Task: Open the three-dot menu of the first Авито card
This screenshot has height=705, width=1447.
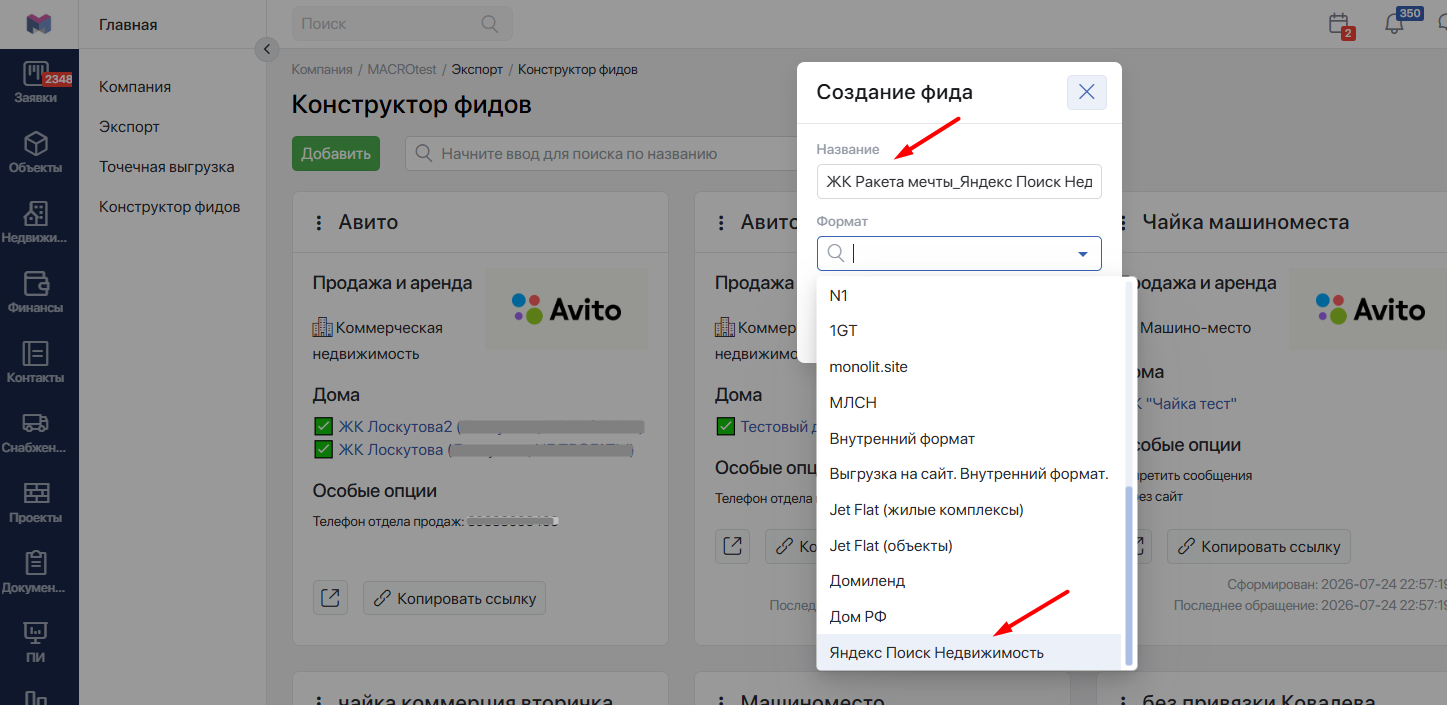Action: click(x=319, y=223)
